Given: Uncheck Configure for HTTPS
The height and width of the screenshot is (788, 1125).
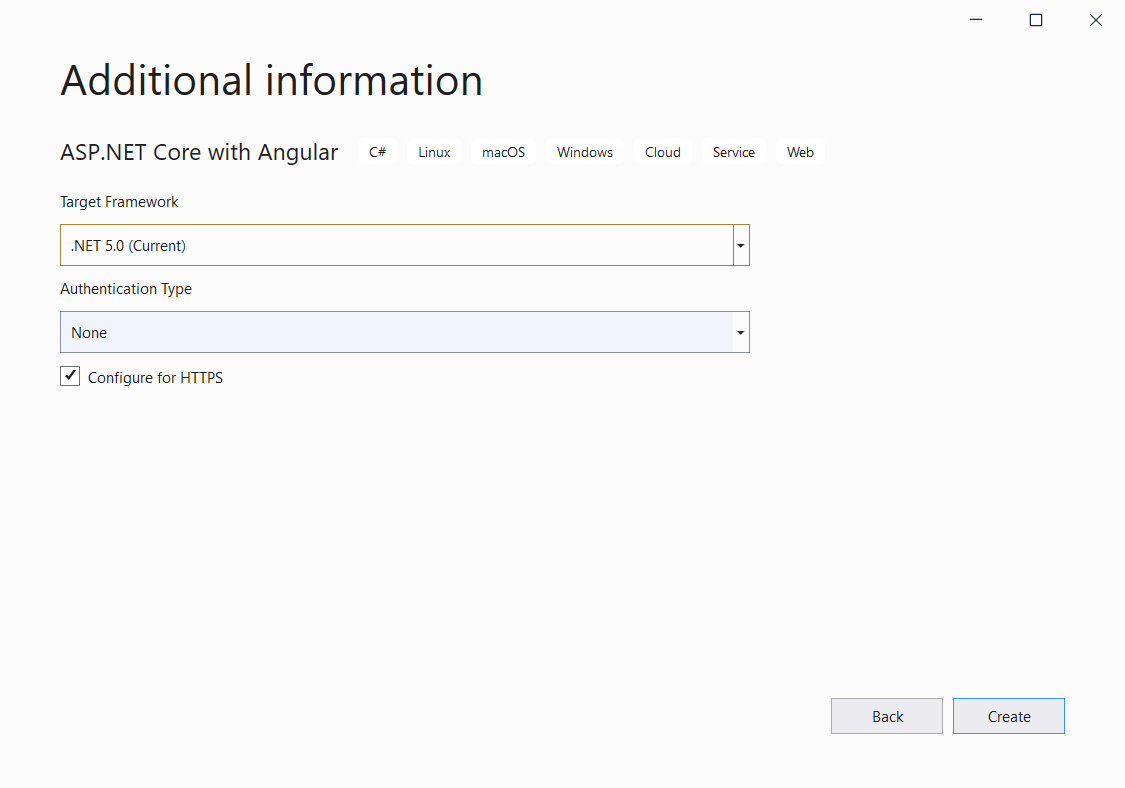Looking at the screenshot, I should tap(70, 376).
